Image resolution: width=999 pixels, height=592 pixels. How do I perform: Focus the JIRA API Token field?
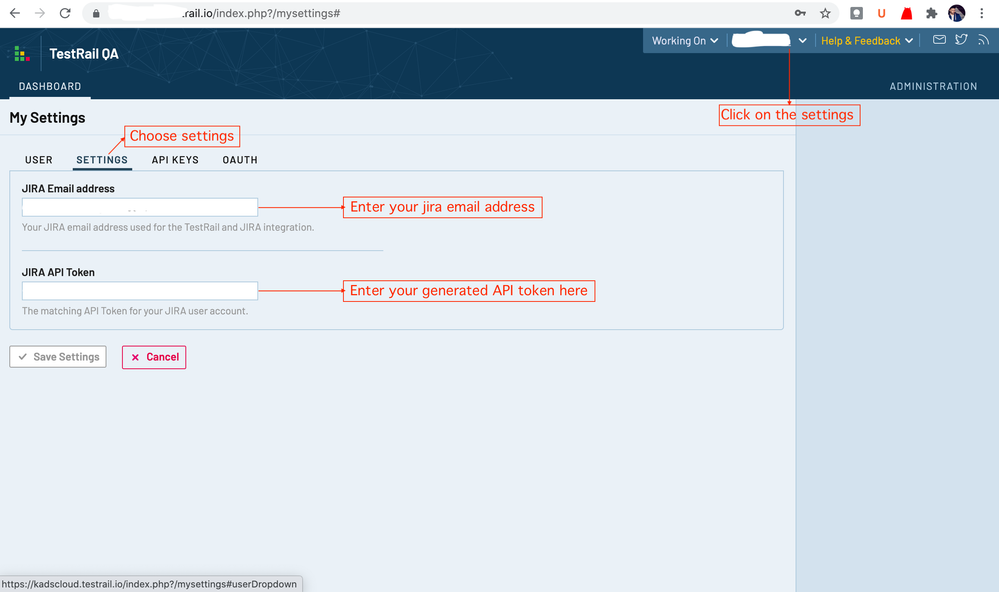pos(140,291)
